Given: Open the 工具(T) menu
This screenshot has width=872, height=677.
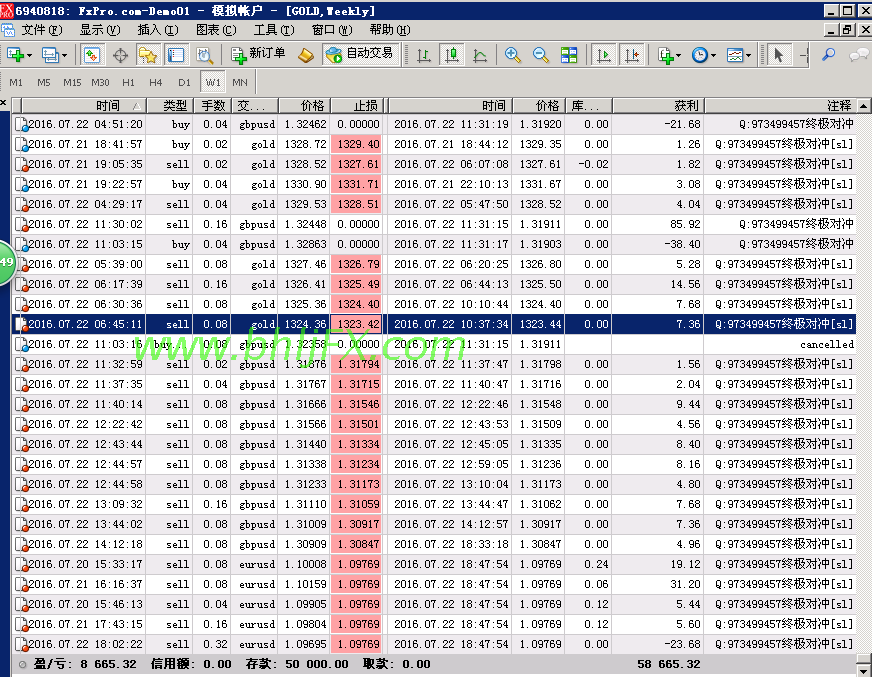Looking at the screenshot, I should click(x=274, y=29).
